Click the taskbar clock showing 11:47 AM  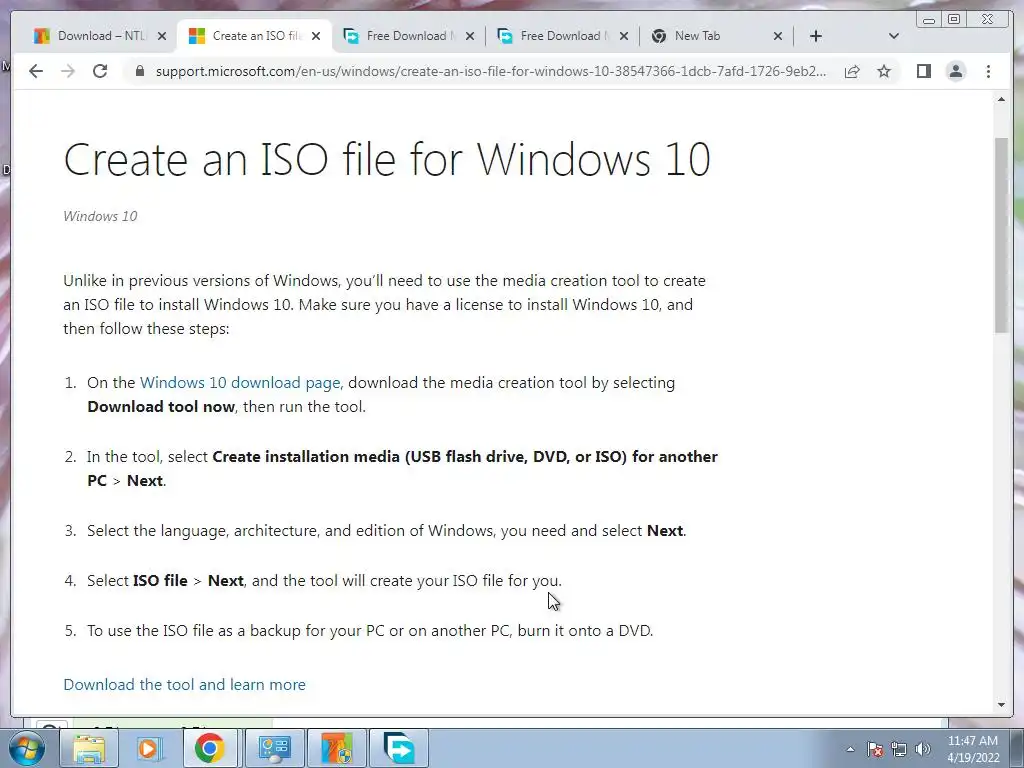973,748
